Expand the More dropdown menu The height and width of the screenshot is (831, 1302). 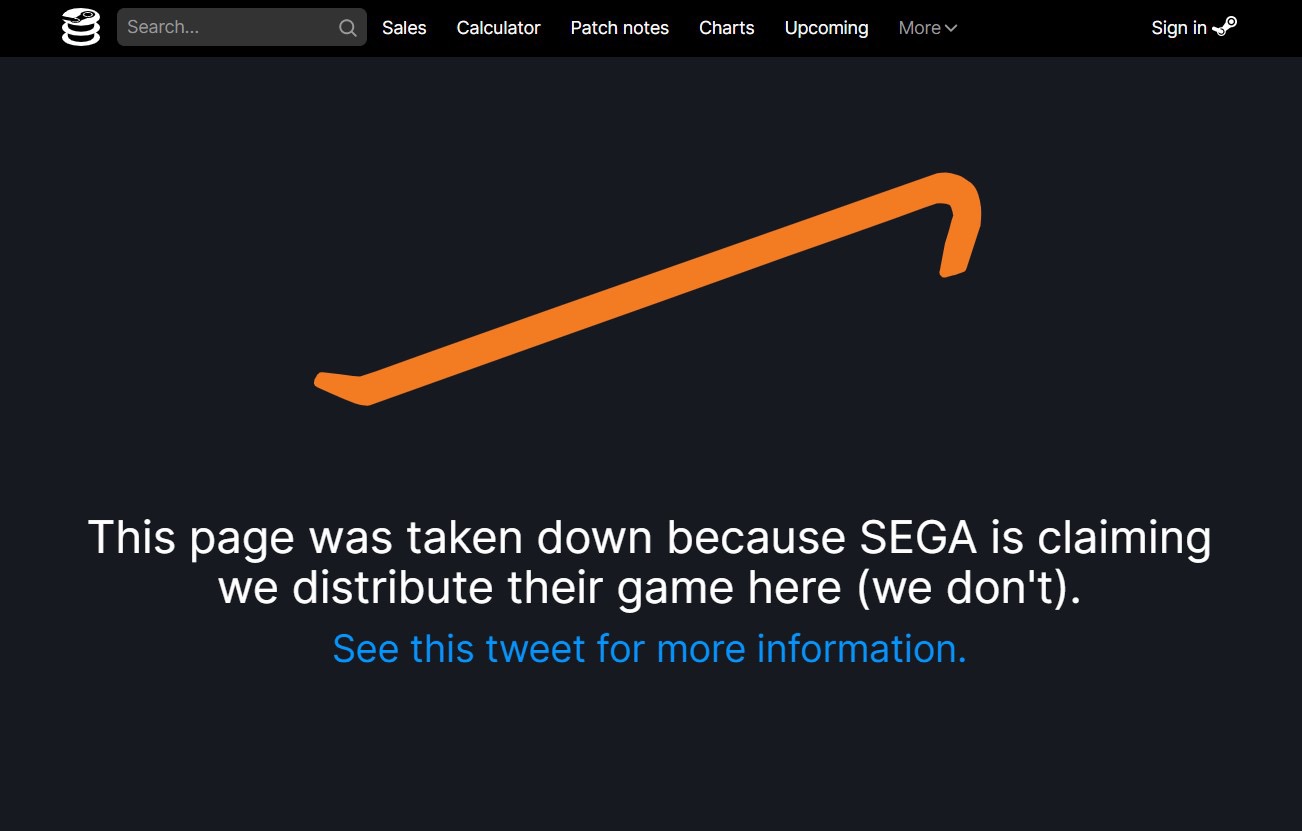[x=927, y=28]
